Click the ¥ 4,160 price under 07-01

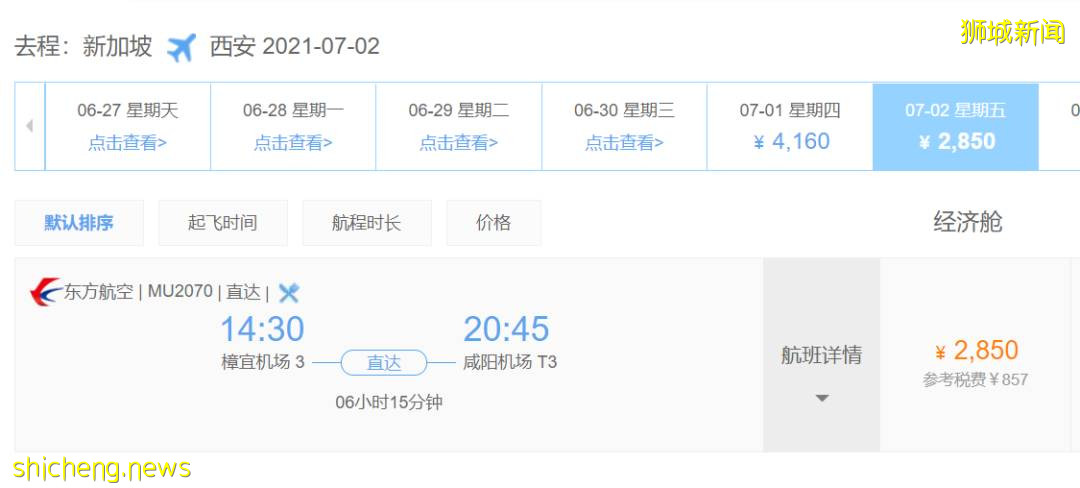click(x=791, y=142)
